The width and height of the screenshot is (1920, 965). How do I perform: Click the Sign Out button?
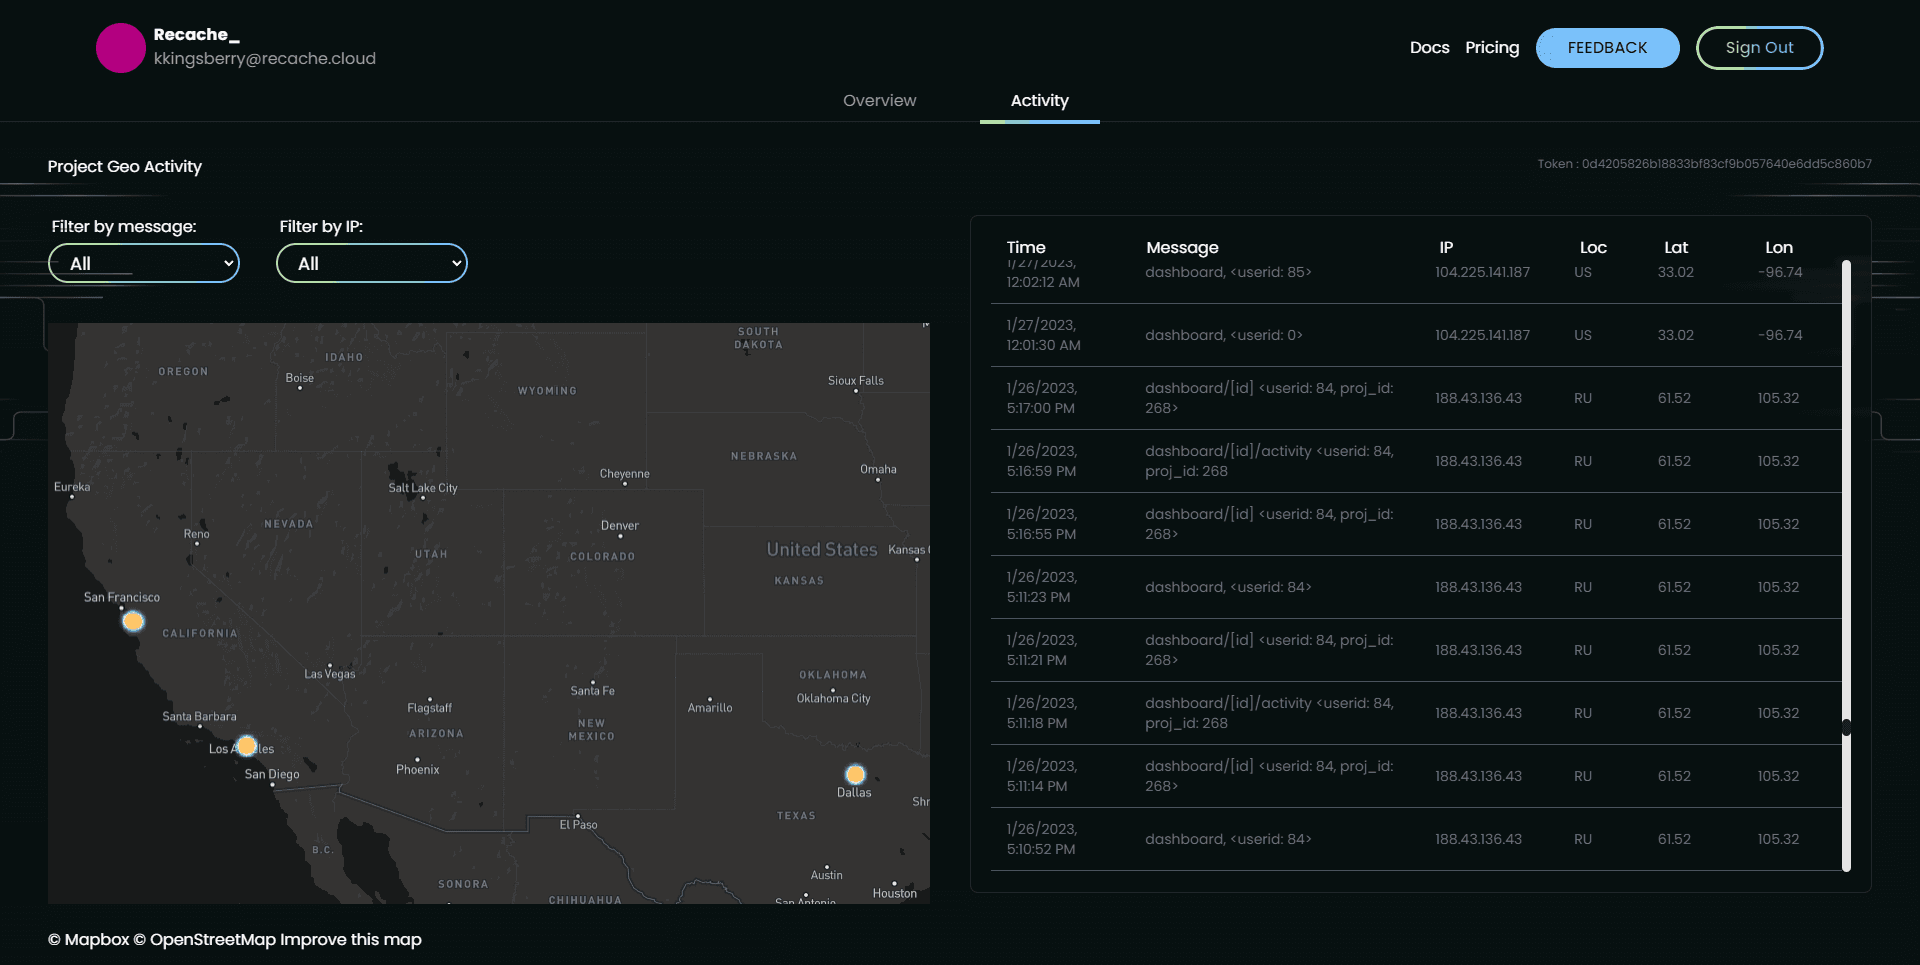click(1759, 48)
